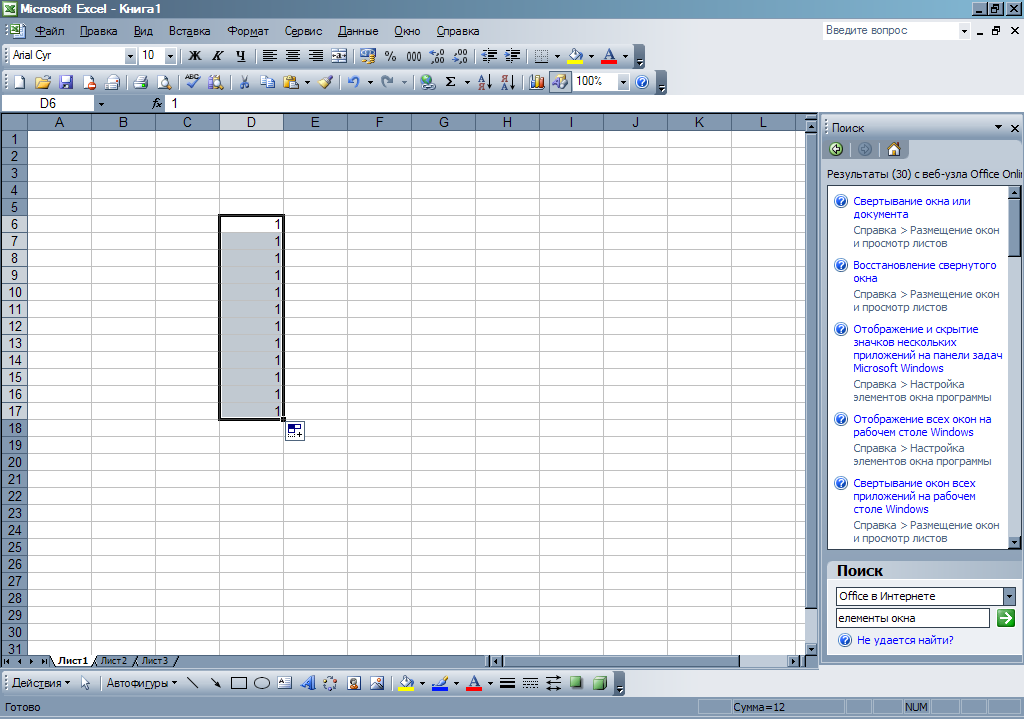Apply thousands separator (000) format

pos(413,56)
